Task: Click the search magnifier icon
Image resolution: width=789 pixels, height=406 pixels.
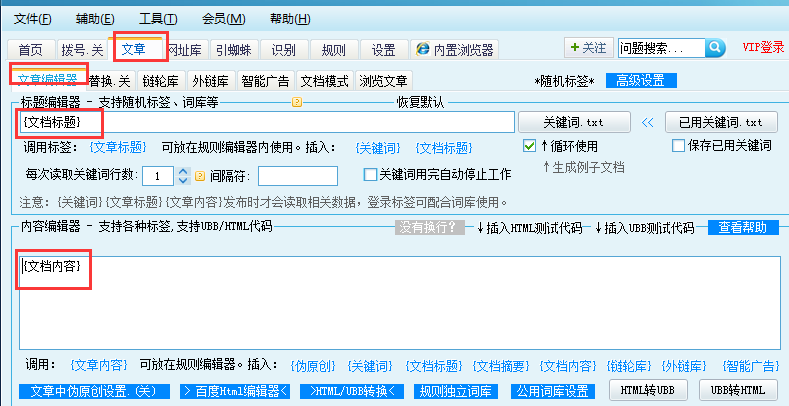Action: point(715,47)
